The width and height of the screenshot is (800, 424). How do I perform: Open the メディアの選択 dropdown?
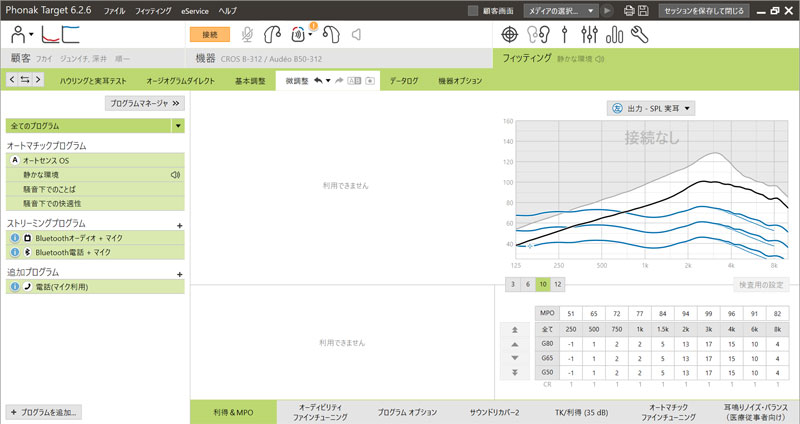coord(560,11)
